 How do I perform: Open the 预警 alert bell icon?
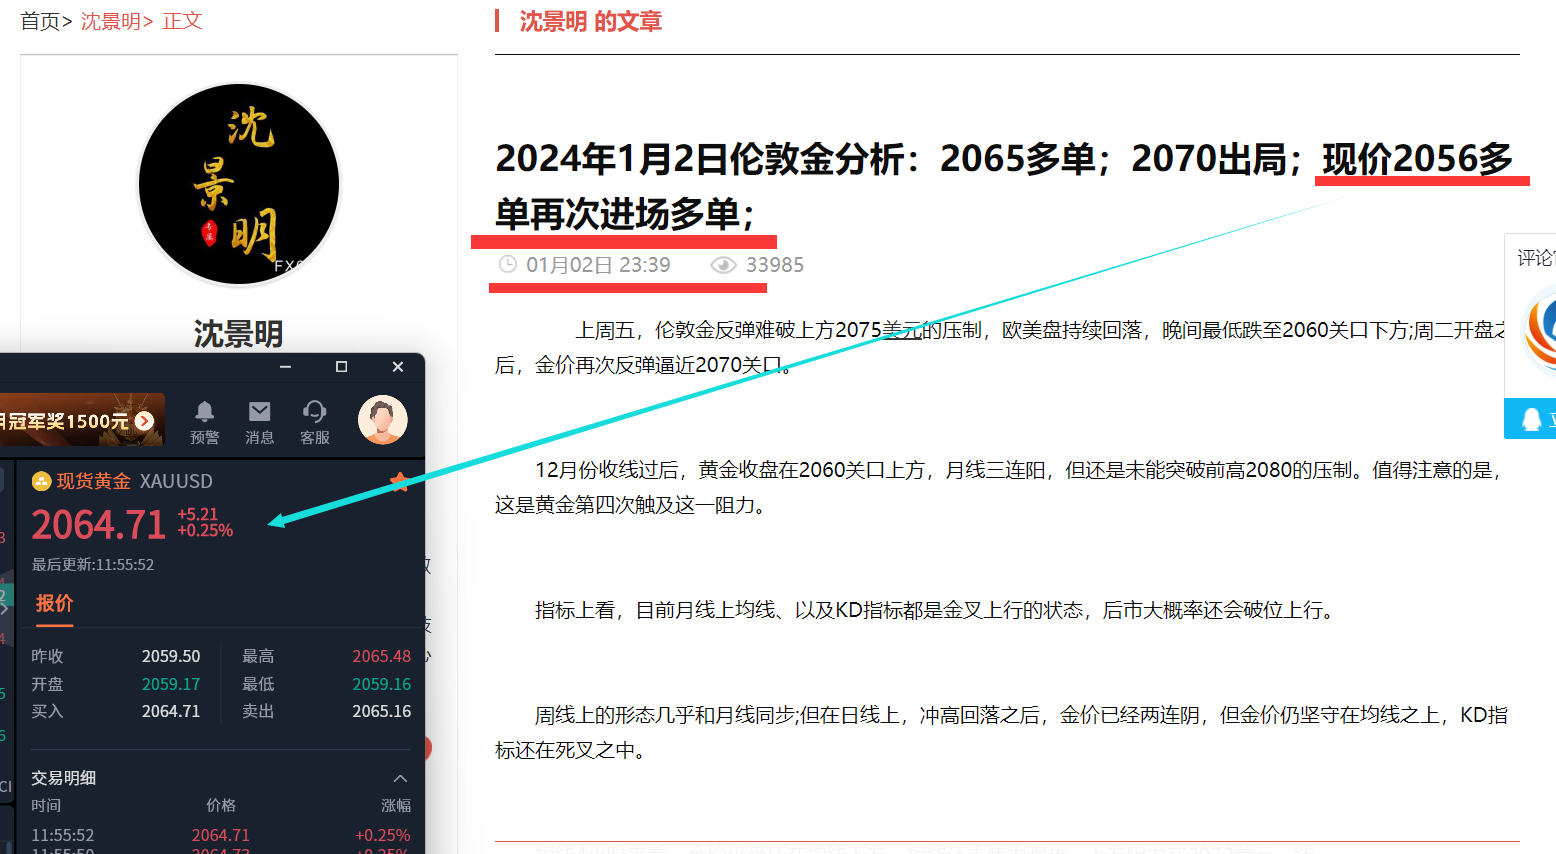point(204,412)
